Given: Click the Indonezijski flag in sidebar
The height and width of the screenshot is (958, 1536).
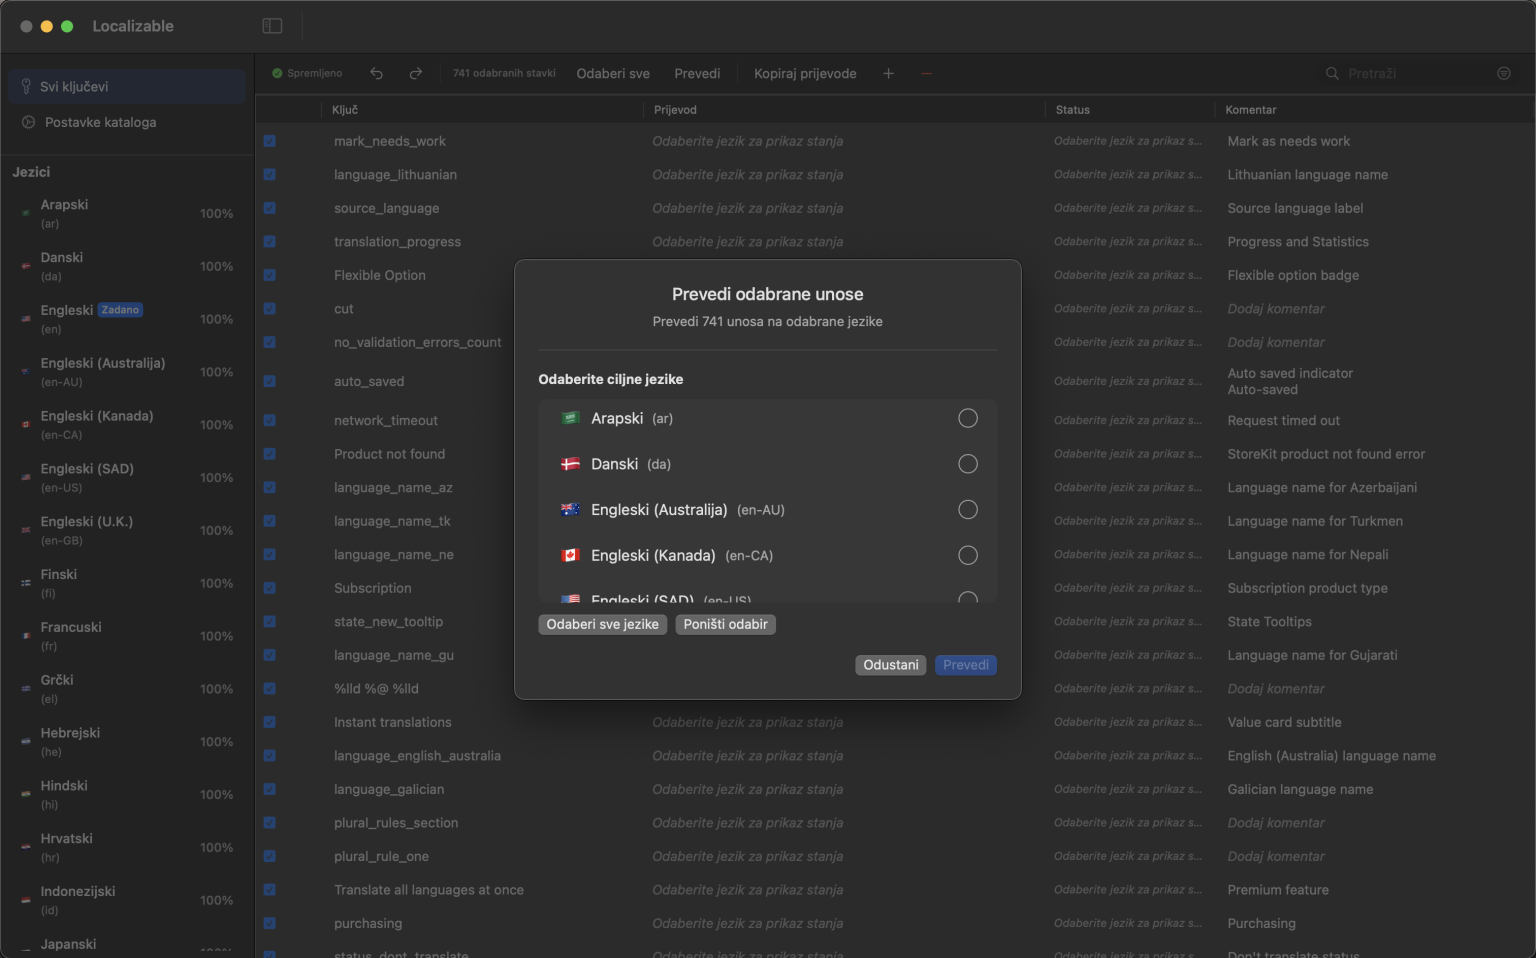Looking at the screenshot, I should (x=26, y=900).
